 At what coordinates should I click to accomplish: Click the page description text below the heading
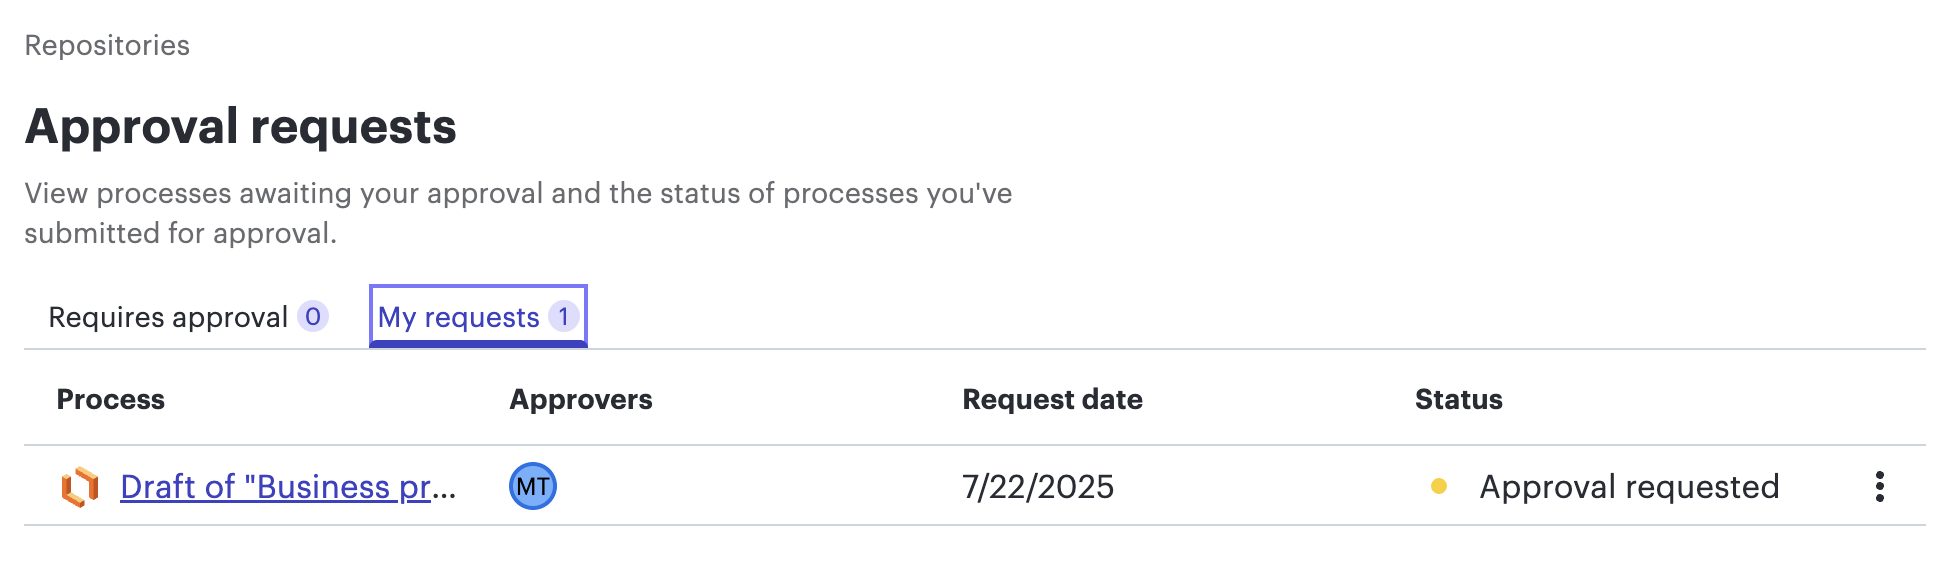(x=519, y=214)
